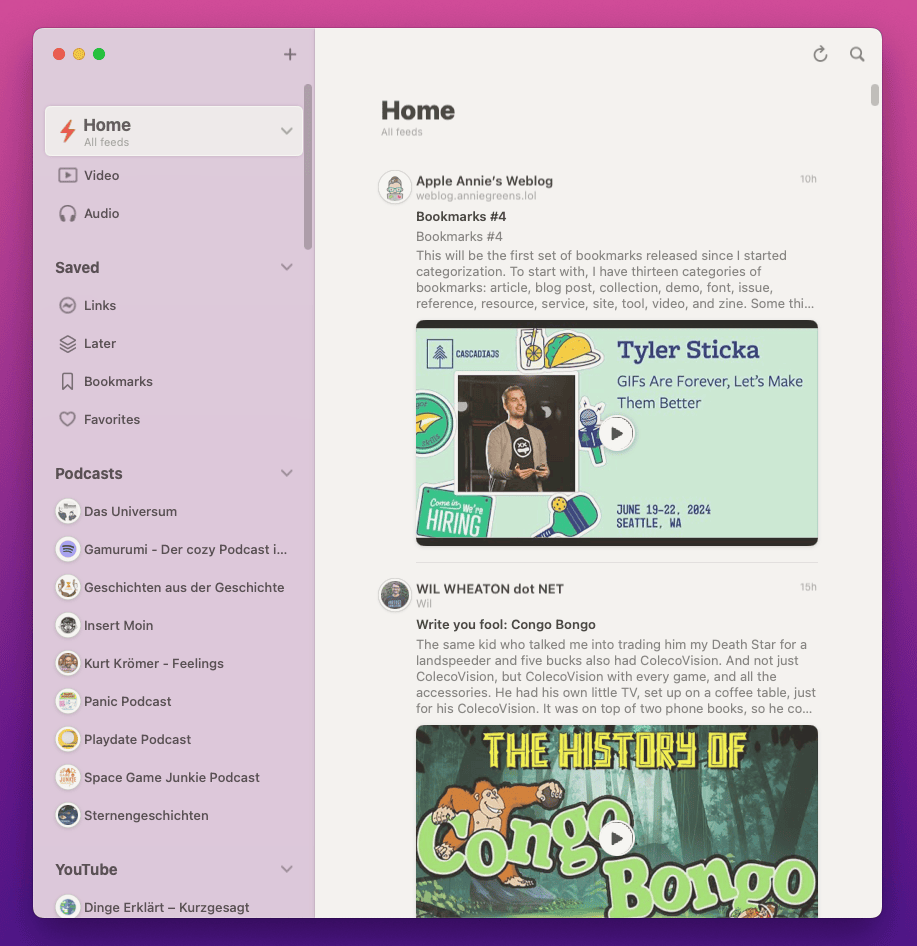Click Space Game Junkie Podcast avatar
The height and width of the screenshot is (946, 917).
pos(68,778)
